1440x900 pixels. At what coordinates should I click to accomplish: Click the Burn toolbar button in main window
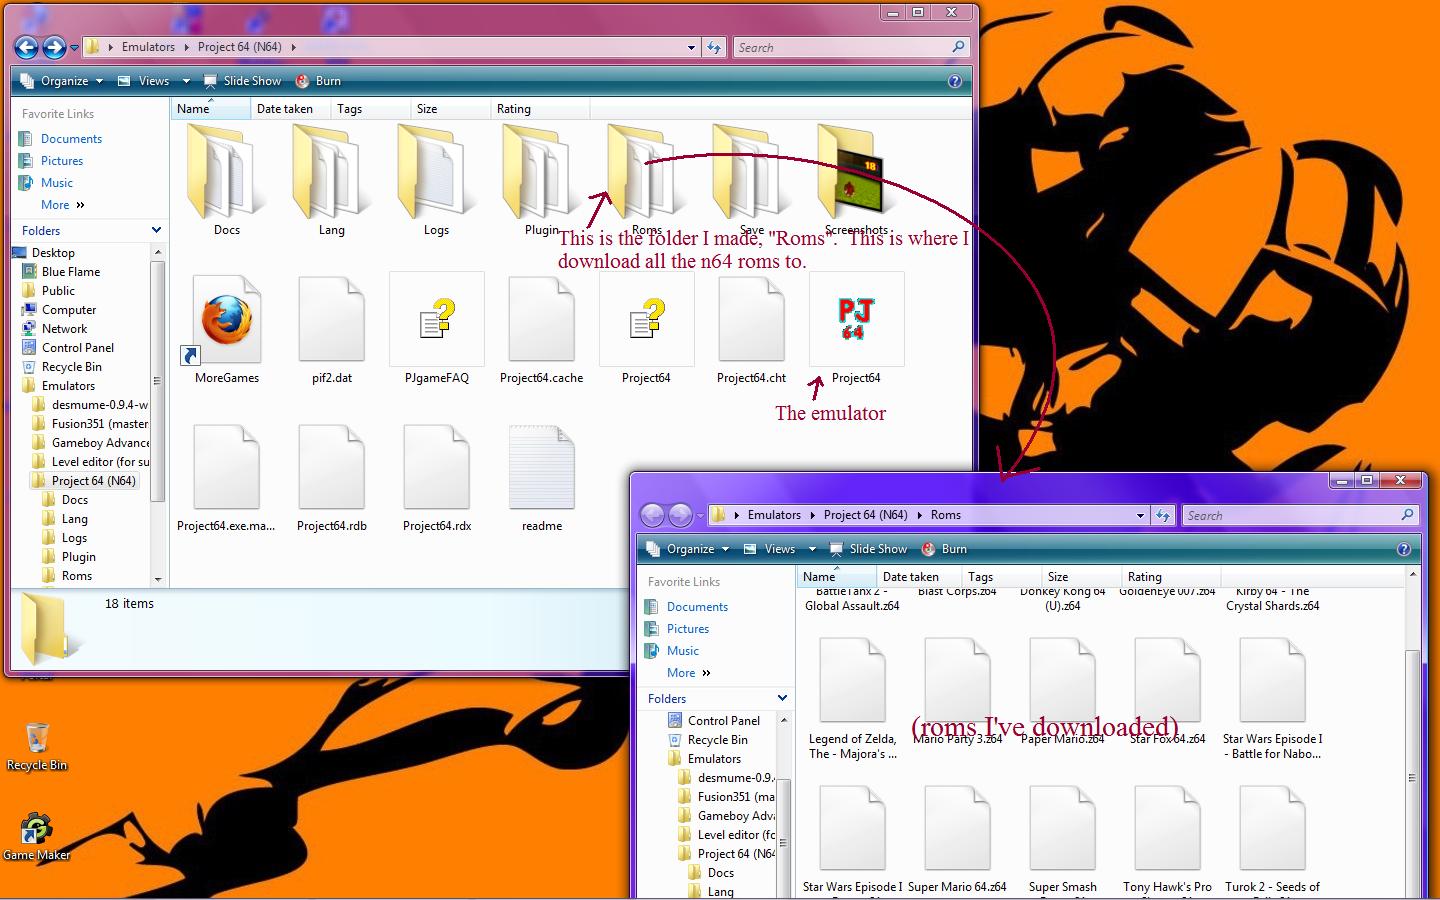coord(318,81)
